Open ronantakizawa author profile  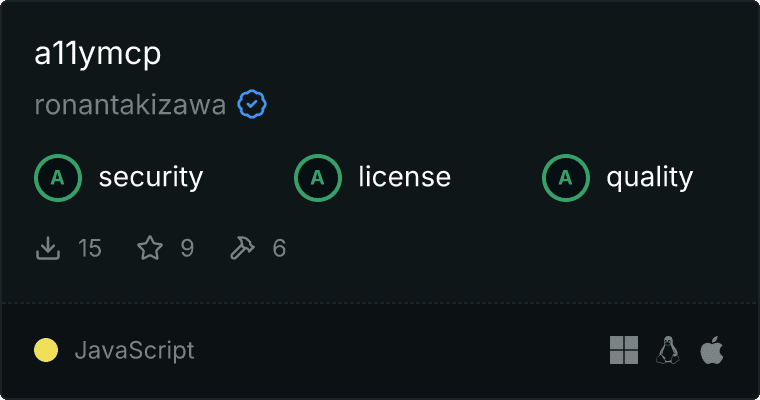130,105
